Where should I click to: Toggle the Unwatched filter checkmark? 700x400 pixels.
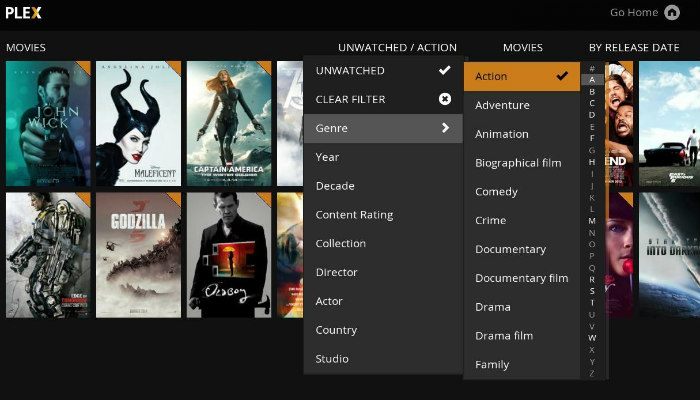tap(444, 70)
